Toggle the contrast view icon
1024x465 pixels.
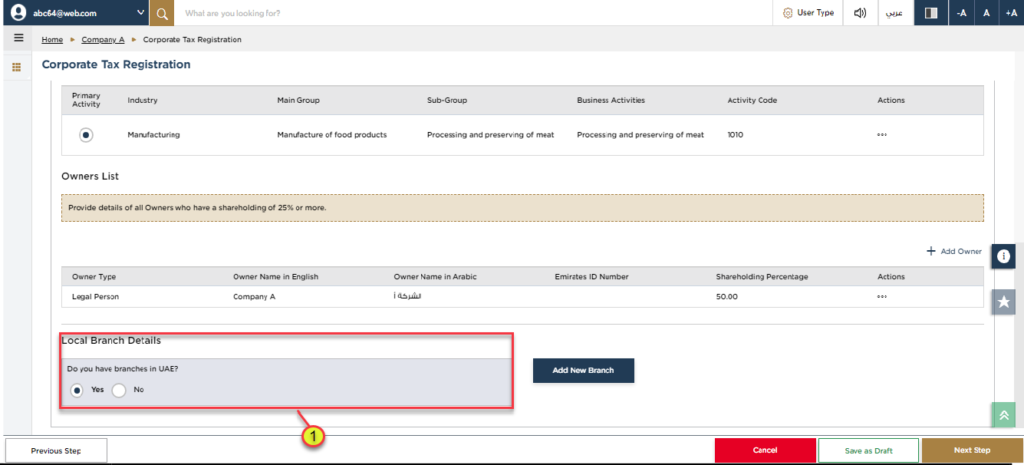(x=931, y=12)
